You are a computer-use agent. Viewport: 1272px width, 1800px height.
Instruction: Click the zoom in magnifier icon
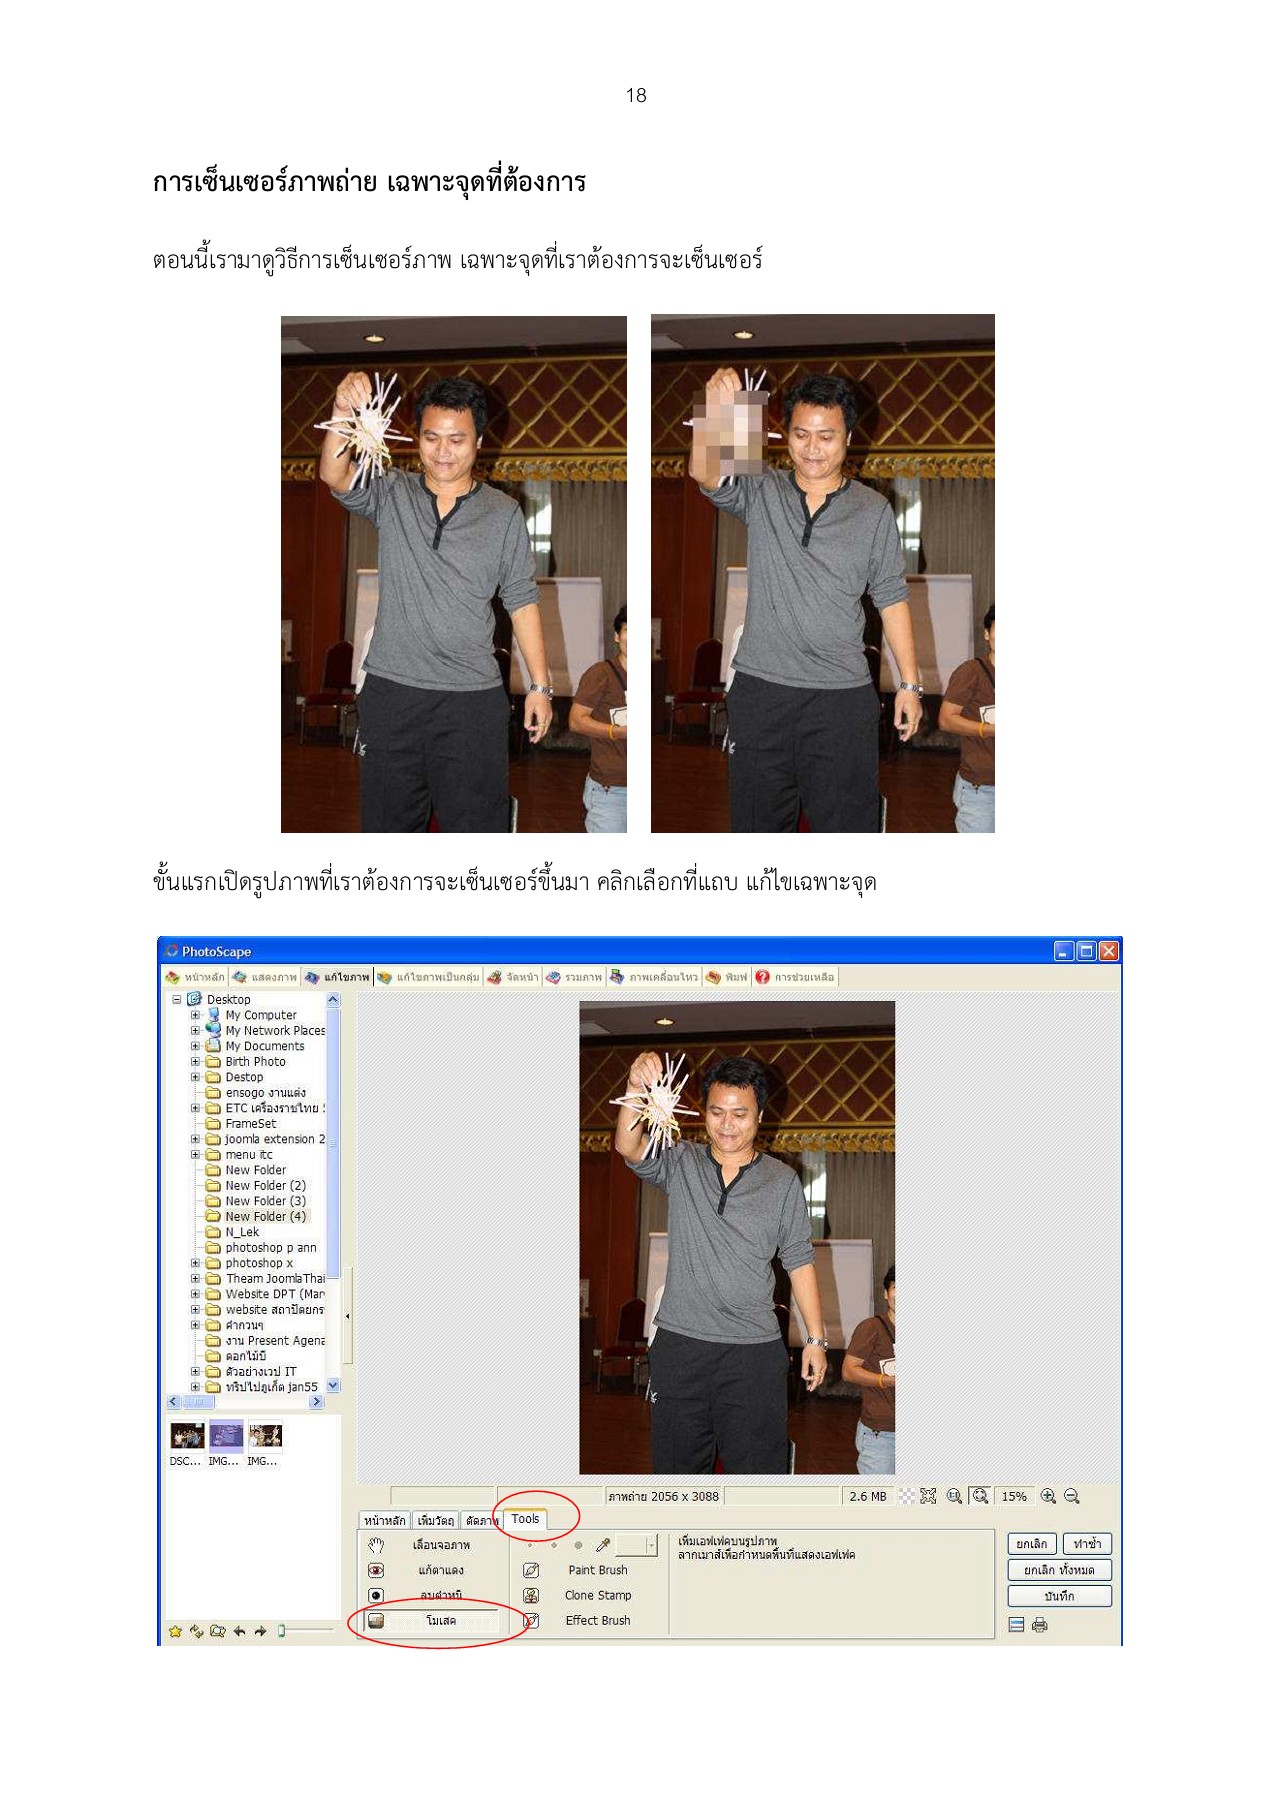1047,1496
